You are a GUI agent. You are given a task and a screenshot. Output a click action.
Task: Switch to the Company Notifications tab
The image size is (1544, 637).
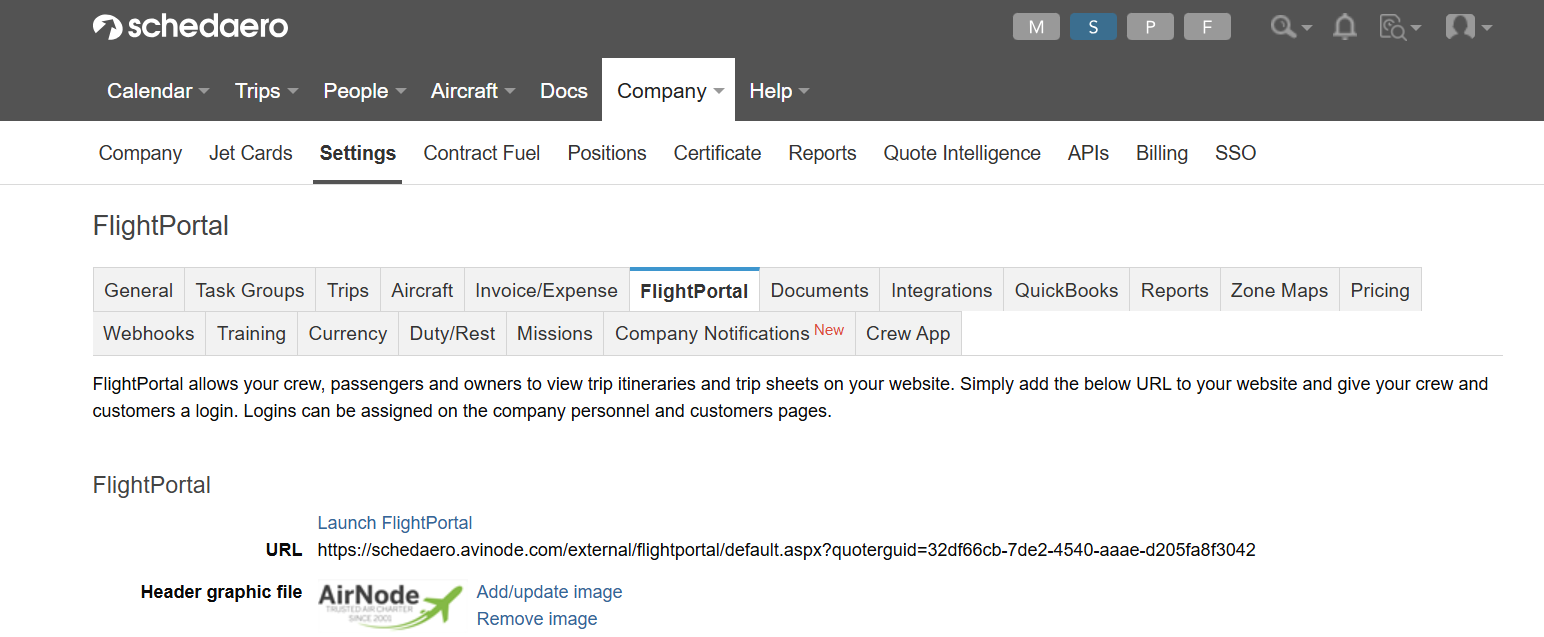(x=730, y=333)
